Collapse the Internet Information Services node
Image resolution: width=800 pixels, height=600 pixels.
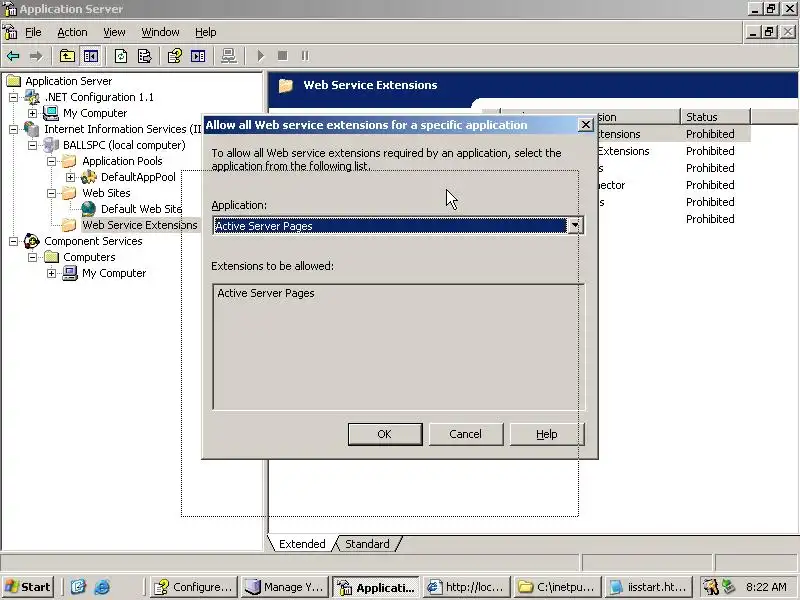click(x=13, y=129)
